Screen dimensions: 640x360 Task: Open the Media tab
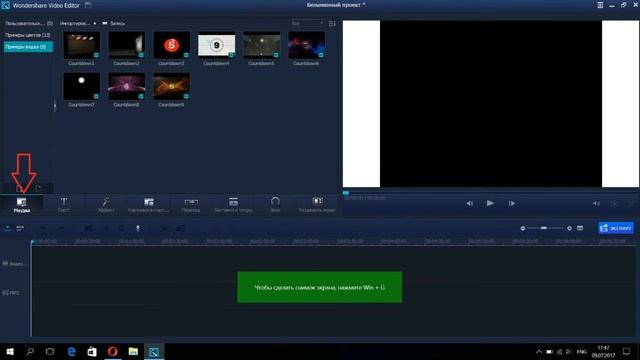point(22,205)
